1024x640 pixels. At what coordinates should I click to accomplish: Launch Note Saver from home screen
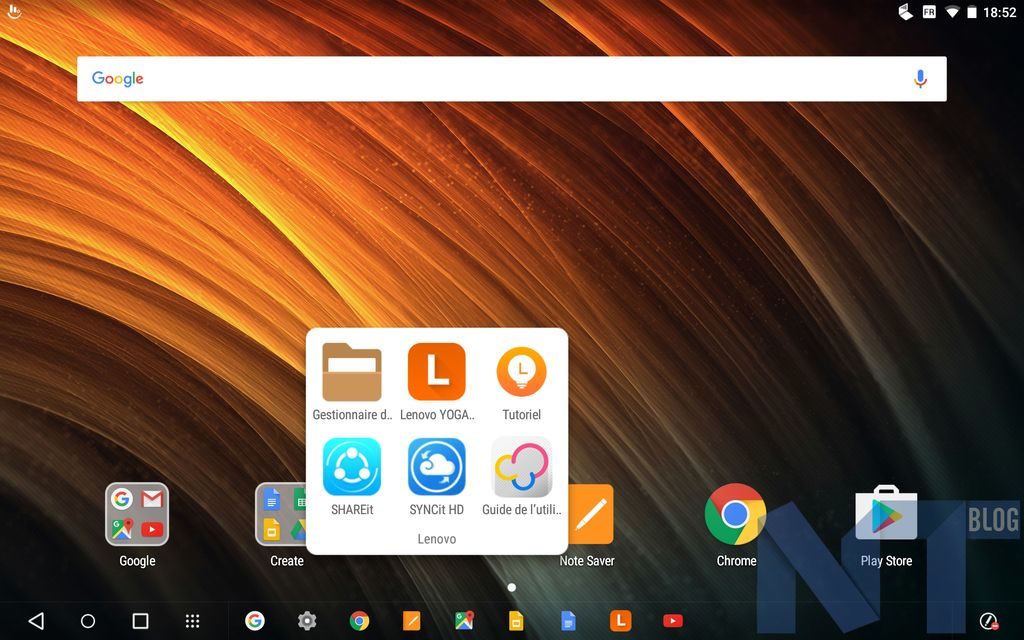point(591,515)
